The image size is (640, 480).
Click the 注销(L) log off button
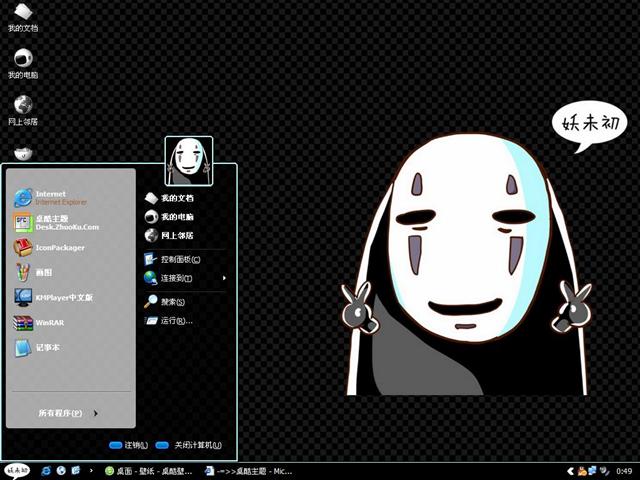pos(129,445)
